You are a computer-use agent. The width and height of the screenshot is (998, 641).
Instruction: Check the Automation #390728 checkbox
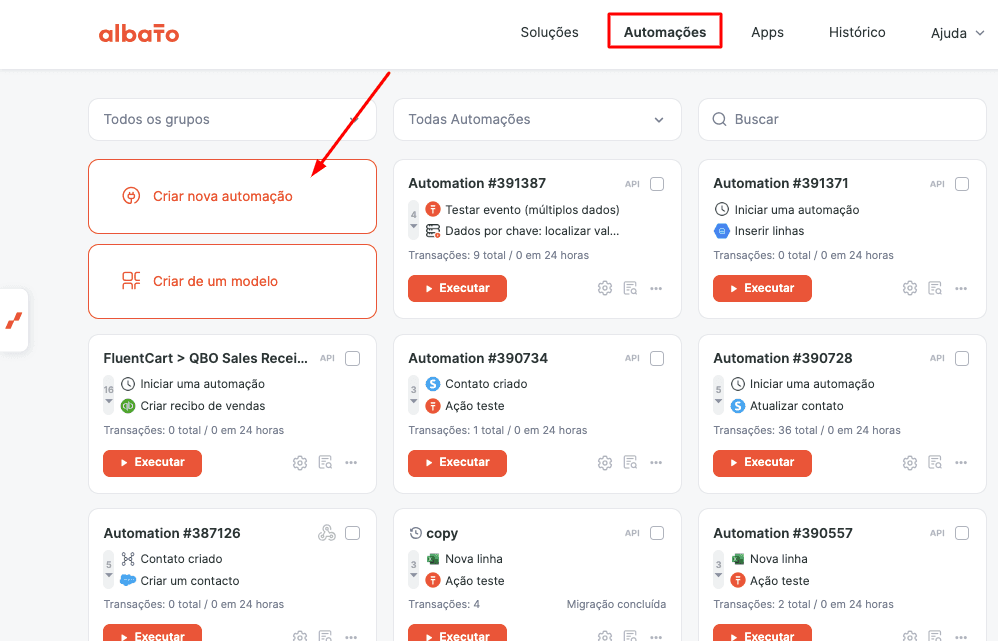[x=962, y=358]
